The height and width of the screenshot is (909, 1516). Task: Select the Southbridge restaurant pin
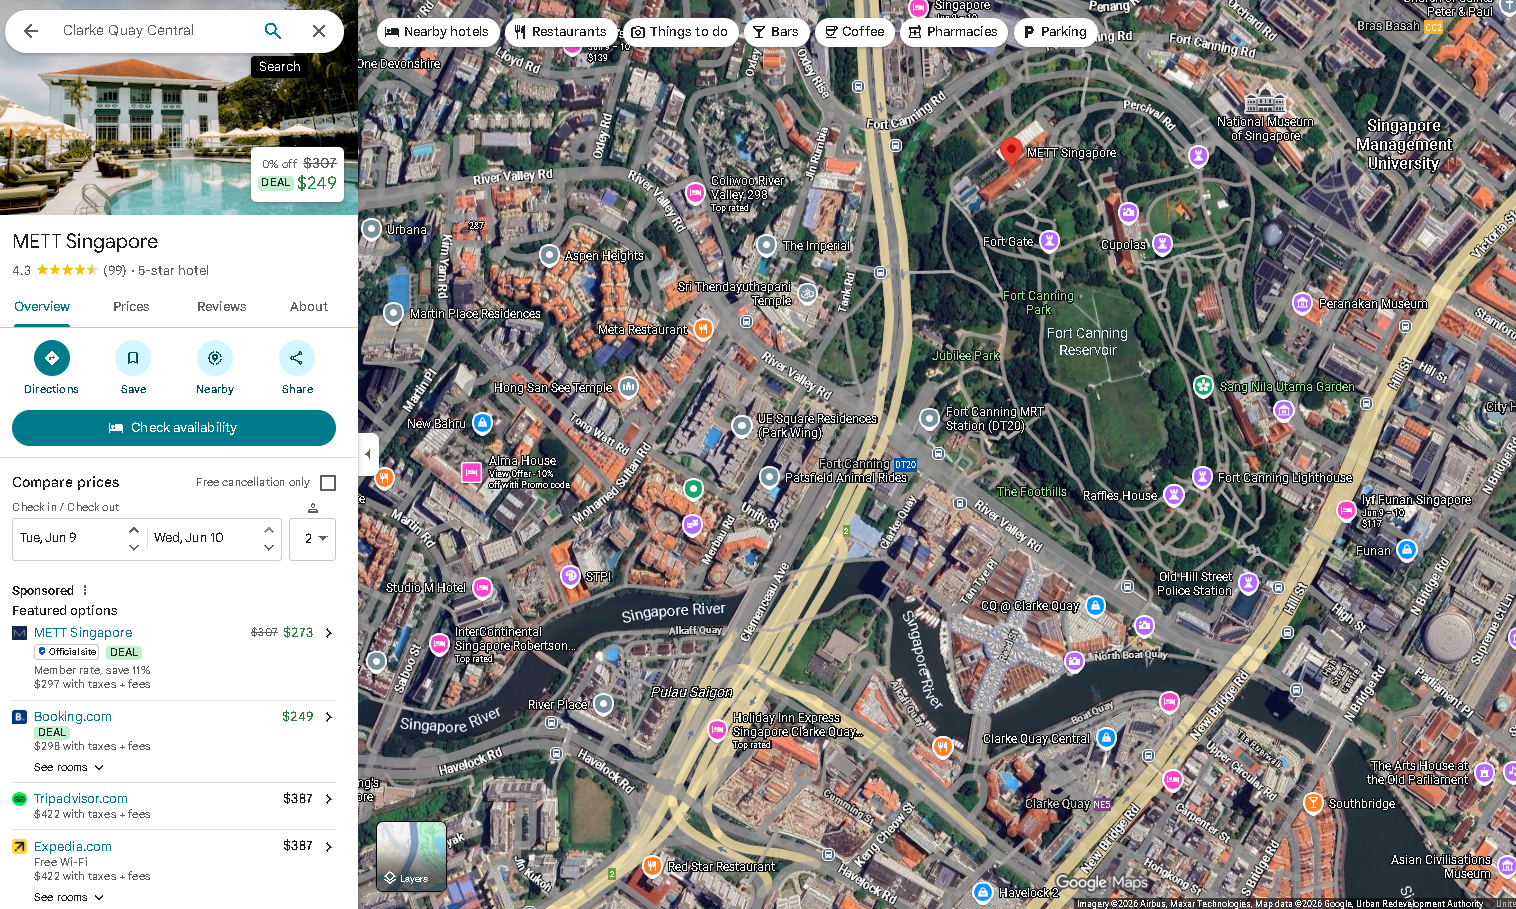coord(1313,803)
